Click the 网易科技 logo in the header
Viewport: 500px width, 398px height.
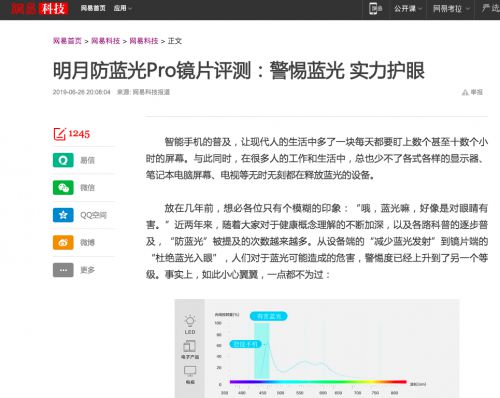pyautogui.click(x=39, y=8)
